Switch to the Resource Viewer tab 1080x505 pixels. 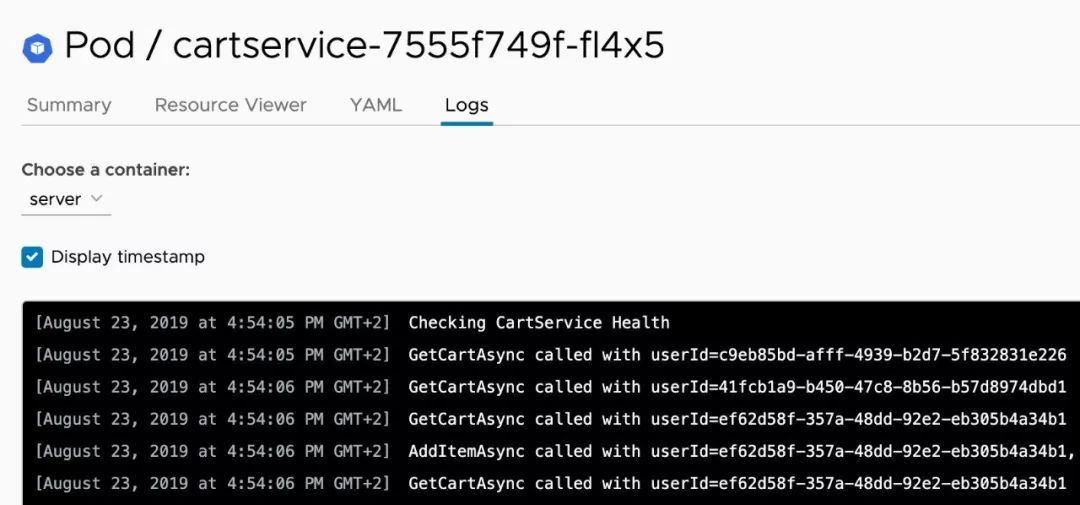230,105
